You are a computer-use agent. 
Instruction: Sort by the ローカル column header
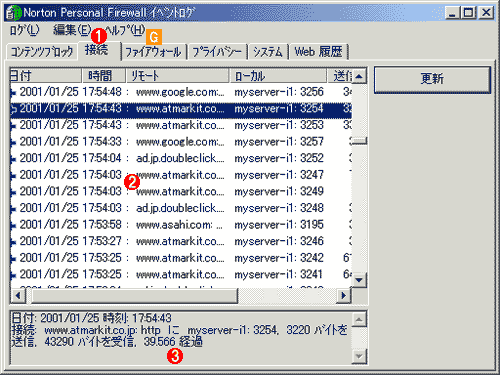pyautogui.click(x=278, y=76)
